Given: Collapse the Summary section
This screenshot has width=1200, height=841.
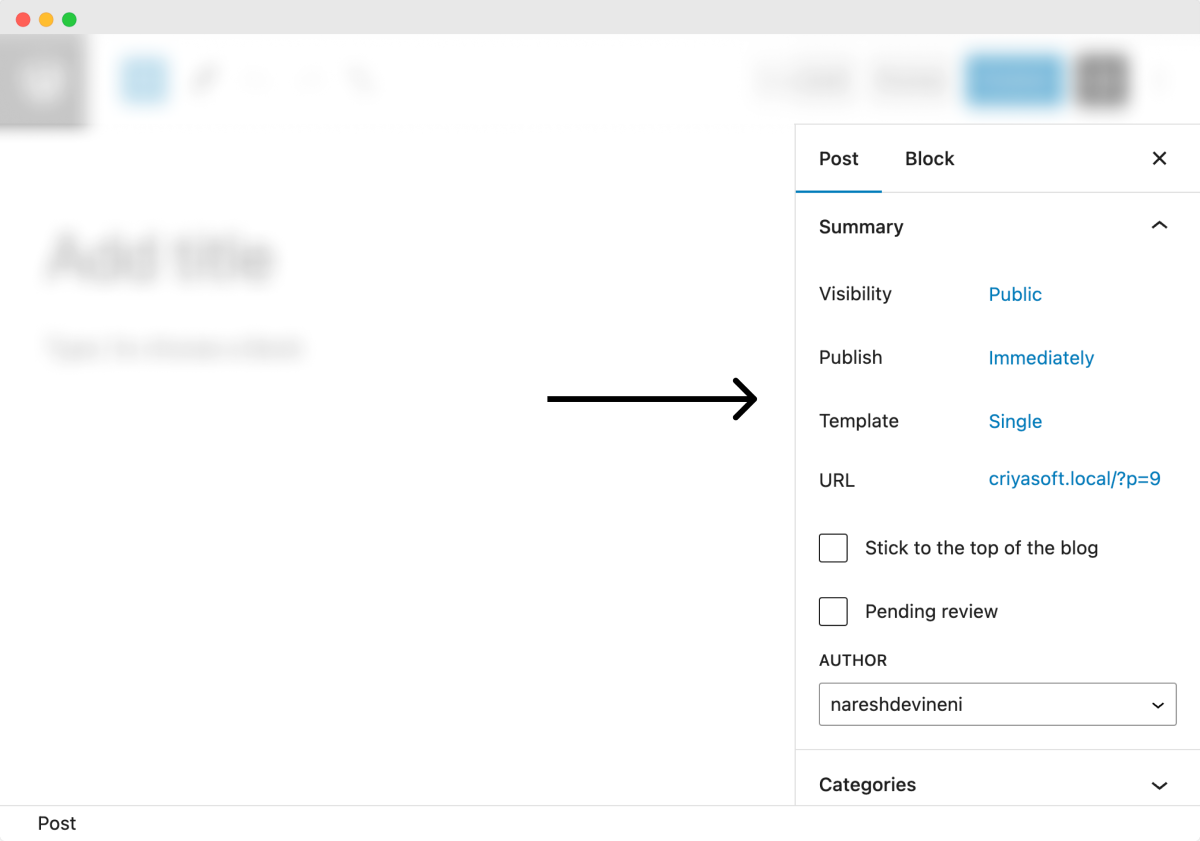Looking at the screenshot, I should tap(1159, 226).
